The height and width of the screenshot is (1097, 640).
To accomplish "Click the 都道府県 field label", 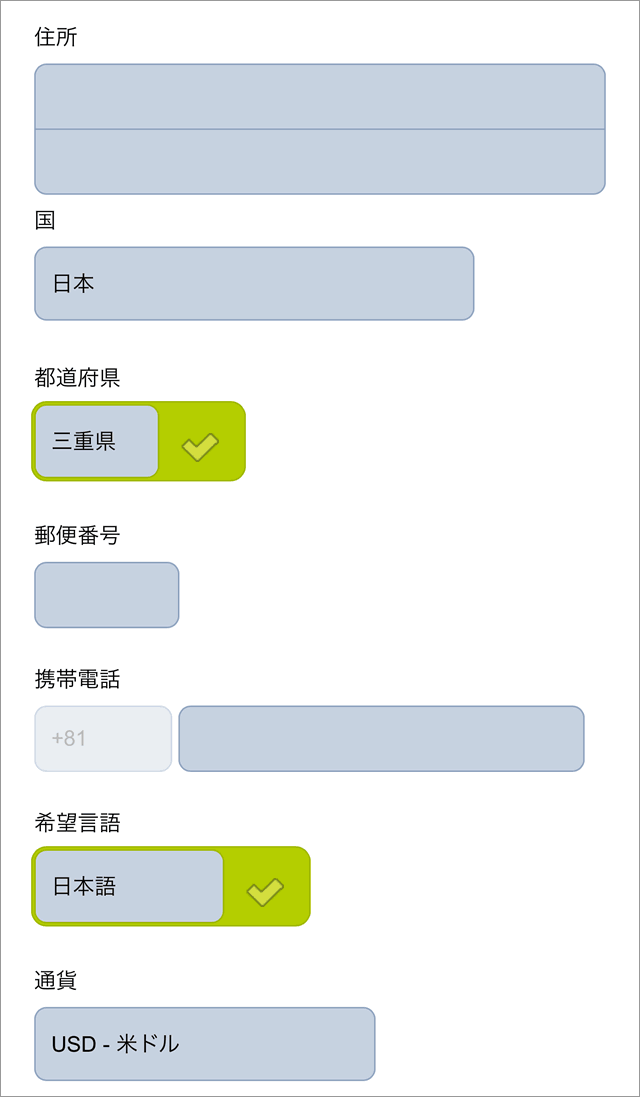I will (x=77, y=378).
